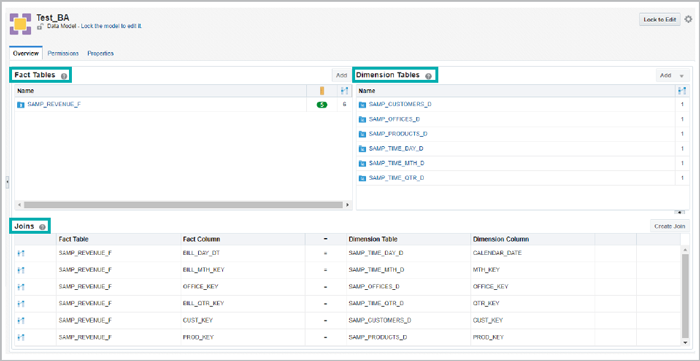Open the Add dropdown arrow for Dimension Tables
700x361 pixels.
(x=682, y=76)
